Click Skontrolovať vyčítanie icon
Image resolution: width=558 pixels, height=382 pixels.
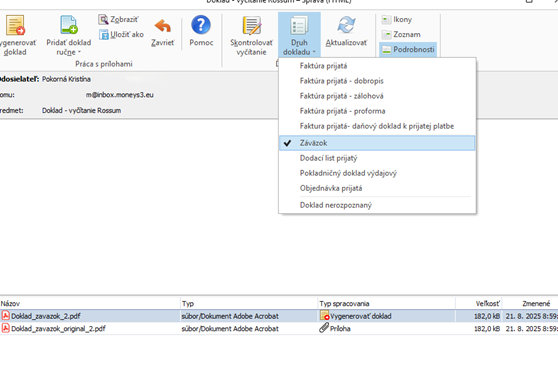click(252, 26)
